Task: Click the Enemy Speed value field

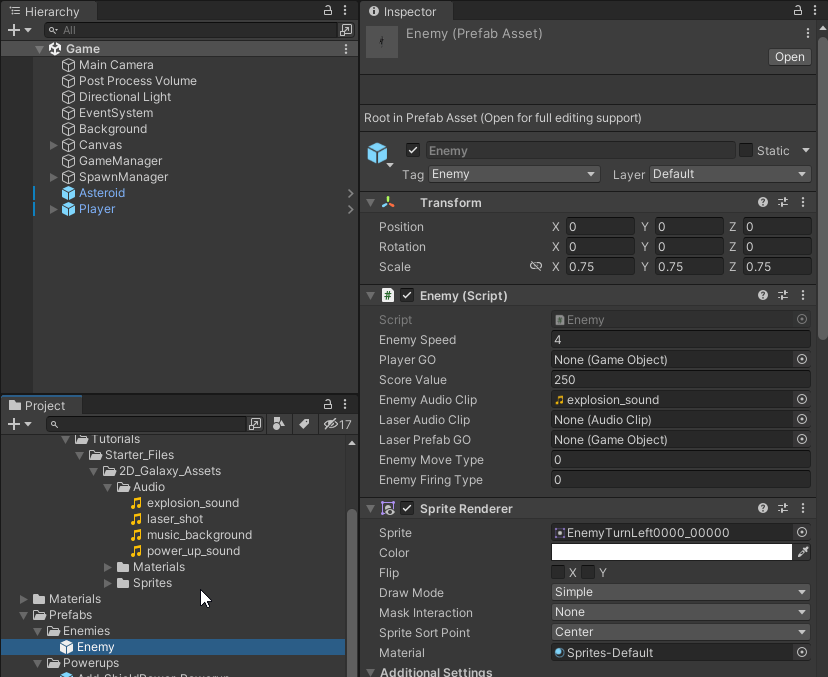Action: click(681, 340)
